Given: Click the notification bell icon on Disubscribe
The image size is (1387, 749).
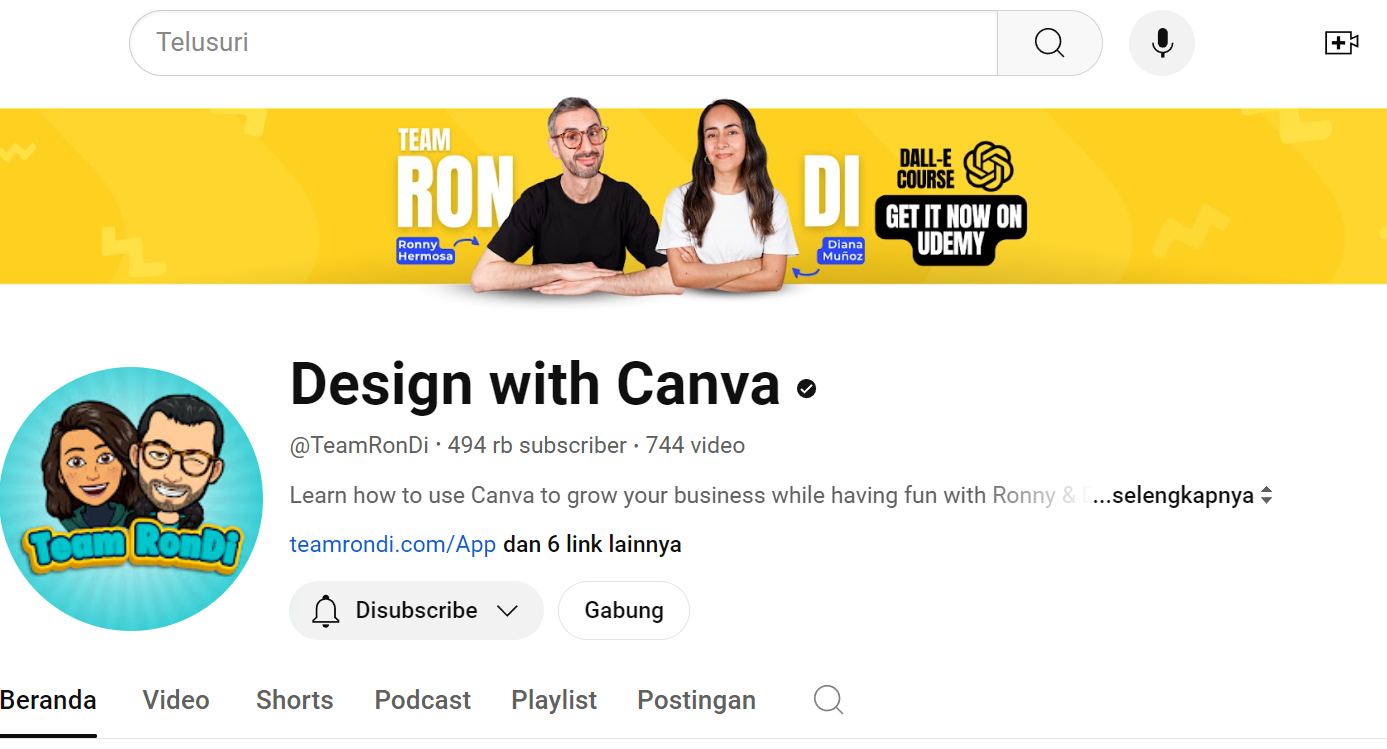Looking at the screenshot, I should point(326,611).
